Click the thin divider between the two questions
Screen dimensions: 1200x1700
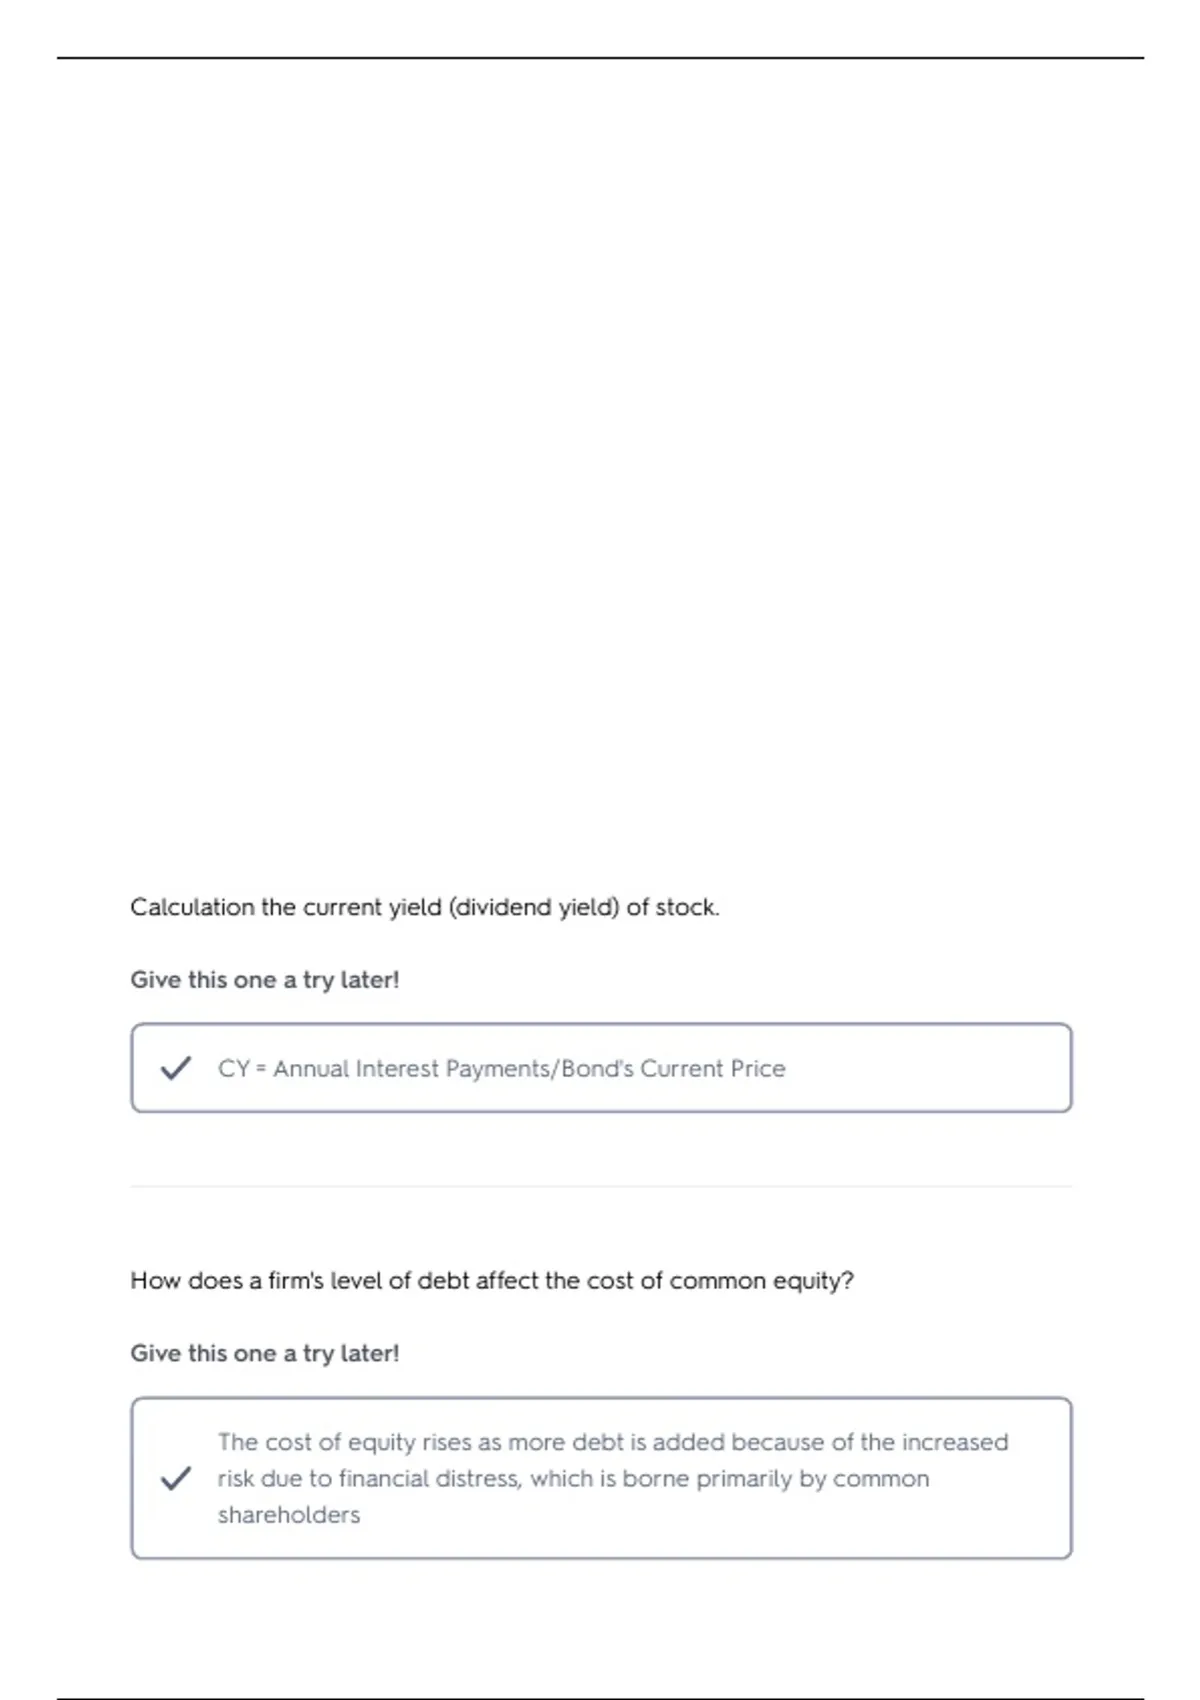[601, 1187]
